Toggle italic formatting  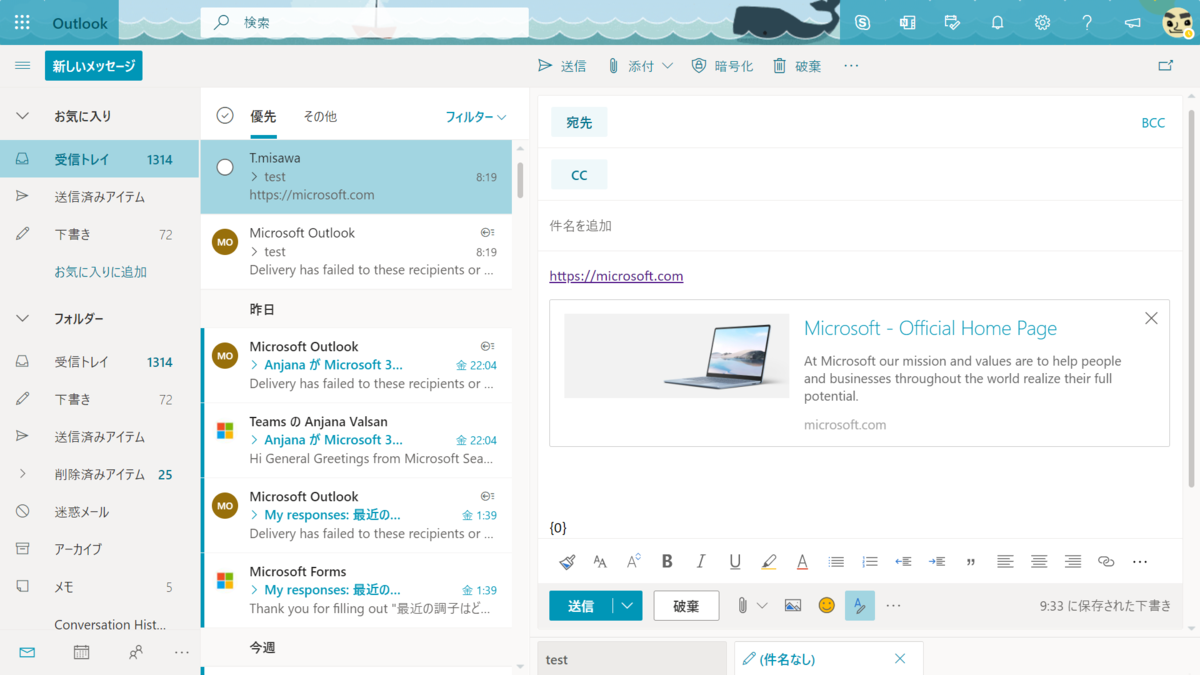click(701, 562)
